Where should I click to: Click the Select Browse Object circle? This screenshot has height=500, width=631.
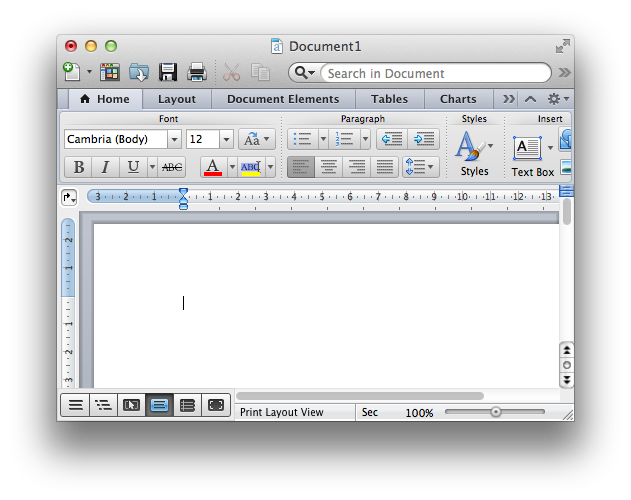567,365
